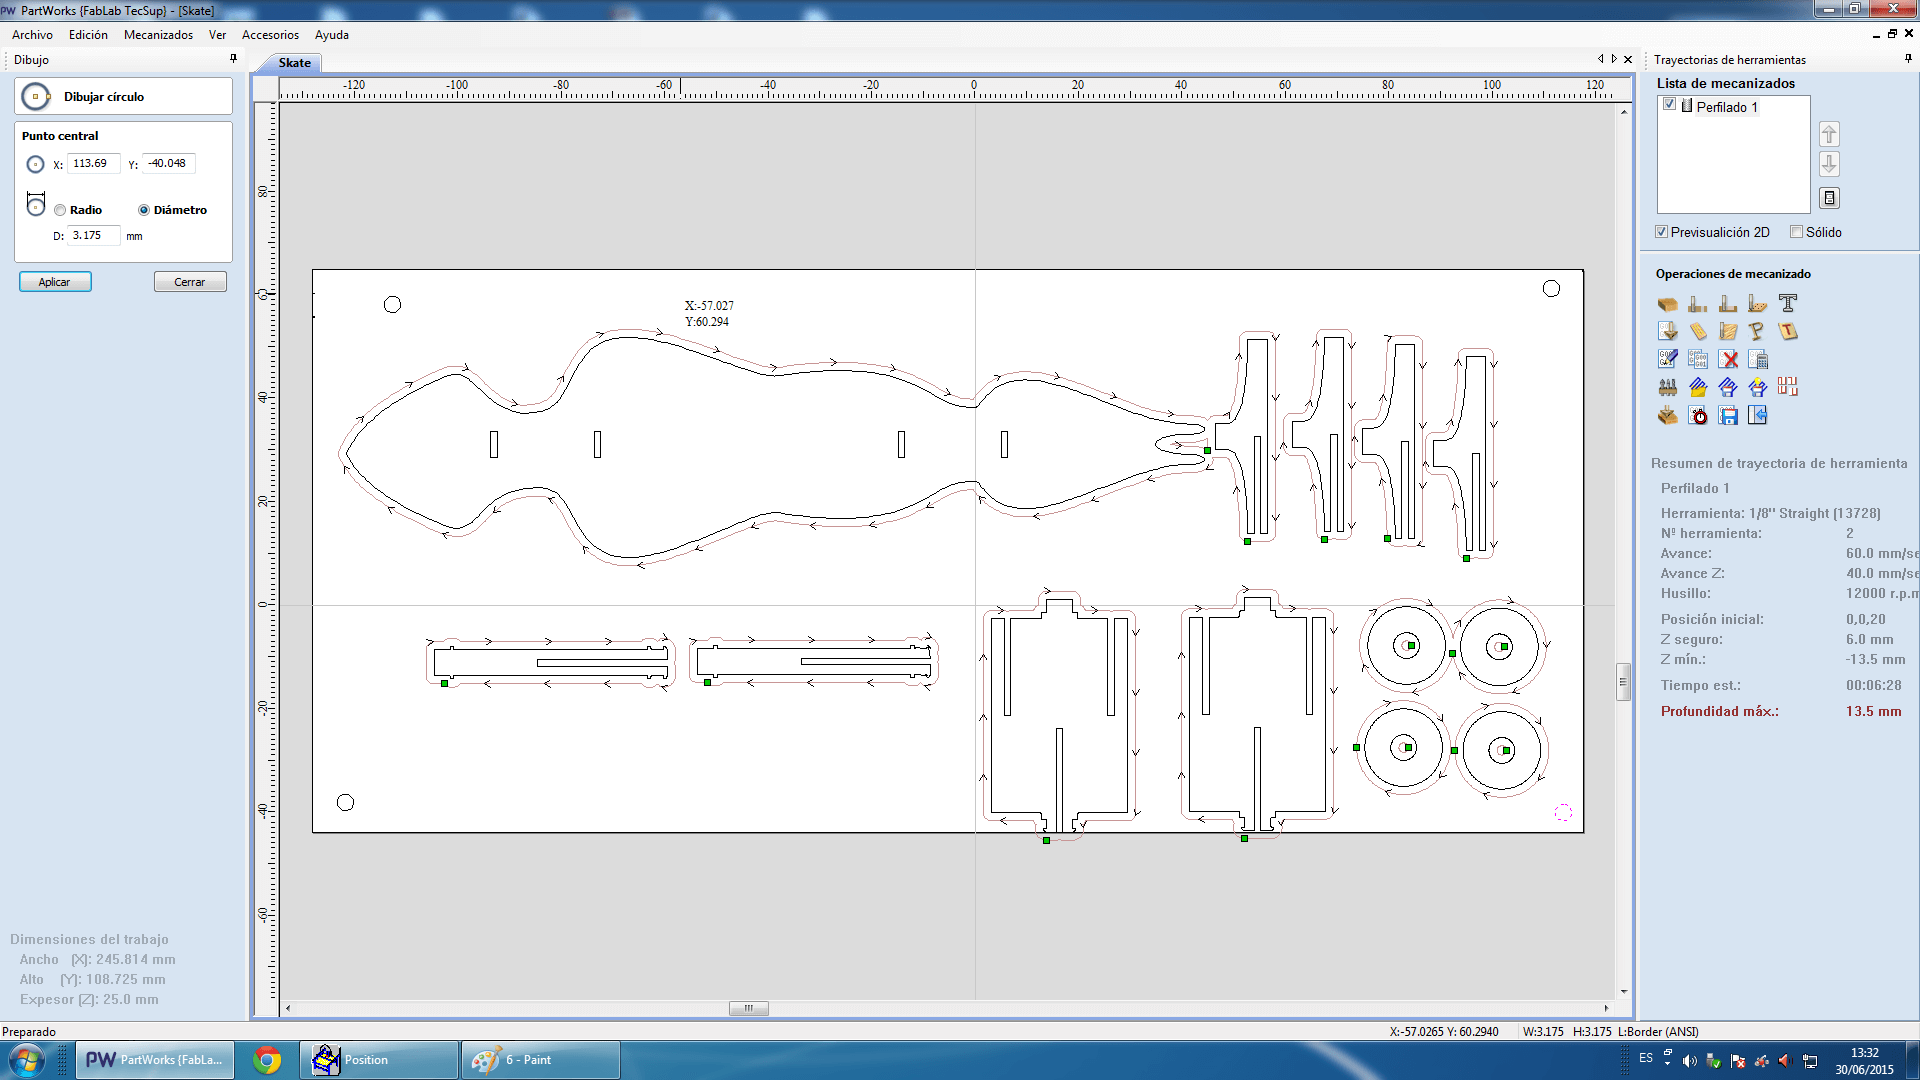Image resolution: width=1920 pixels, height=1080 pixels.
Task: Toggle pin on Trayectorias de herramientas panel
Action: [1908, 59]
